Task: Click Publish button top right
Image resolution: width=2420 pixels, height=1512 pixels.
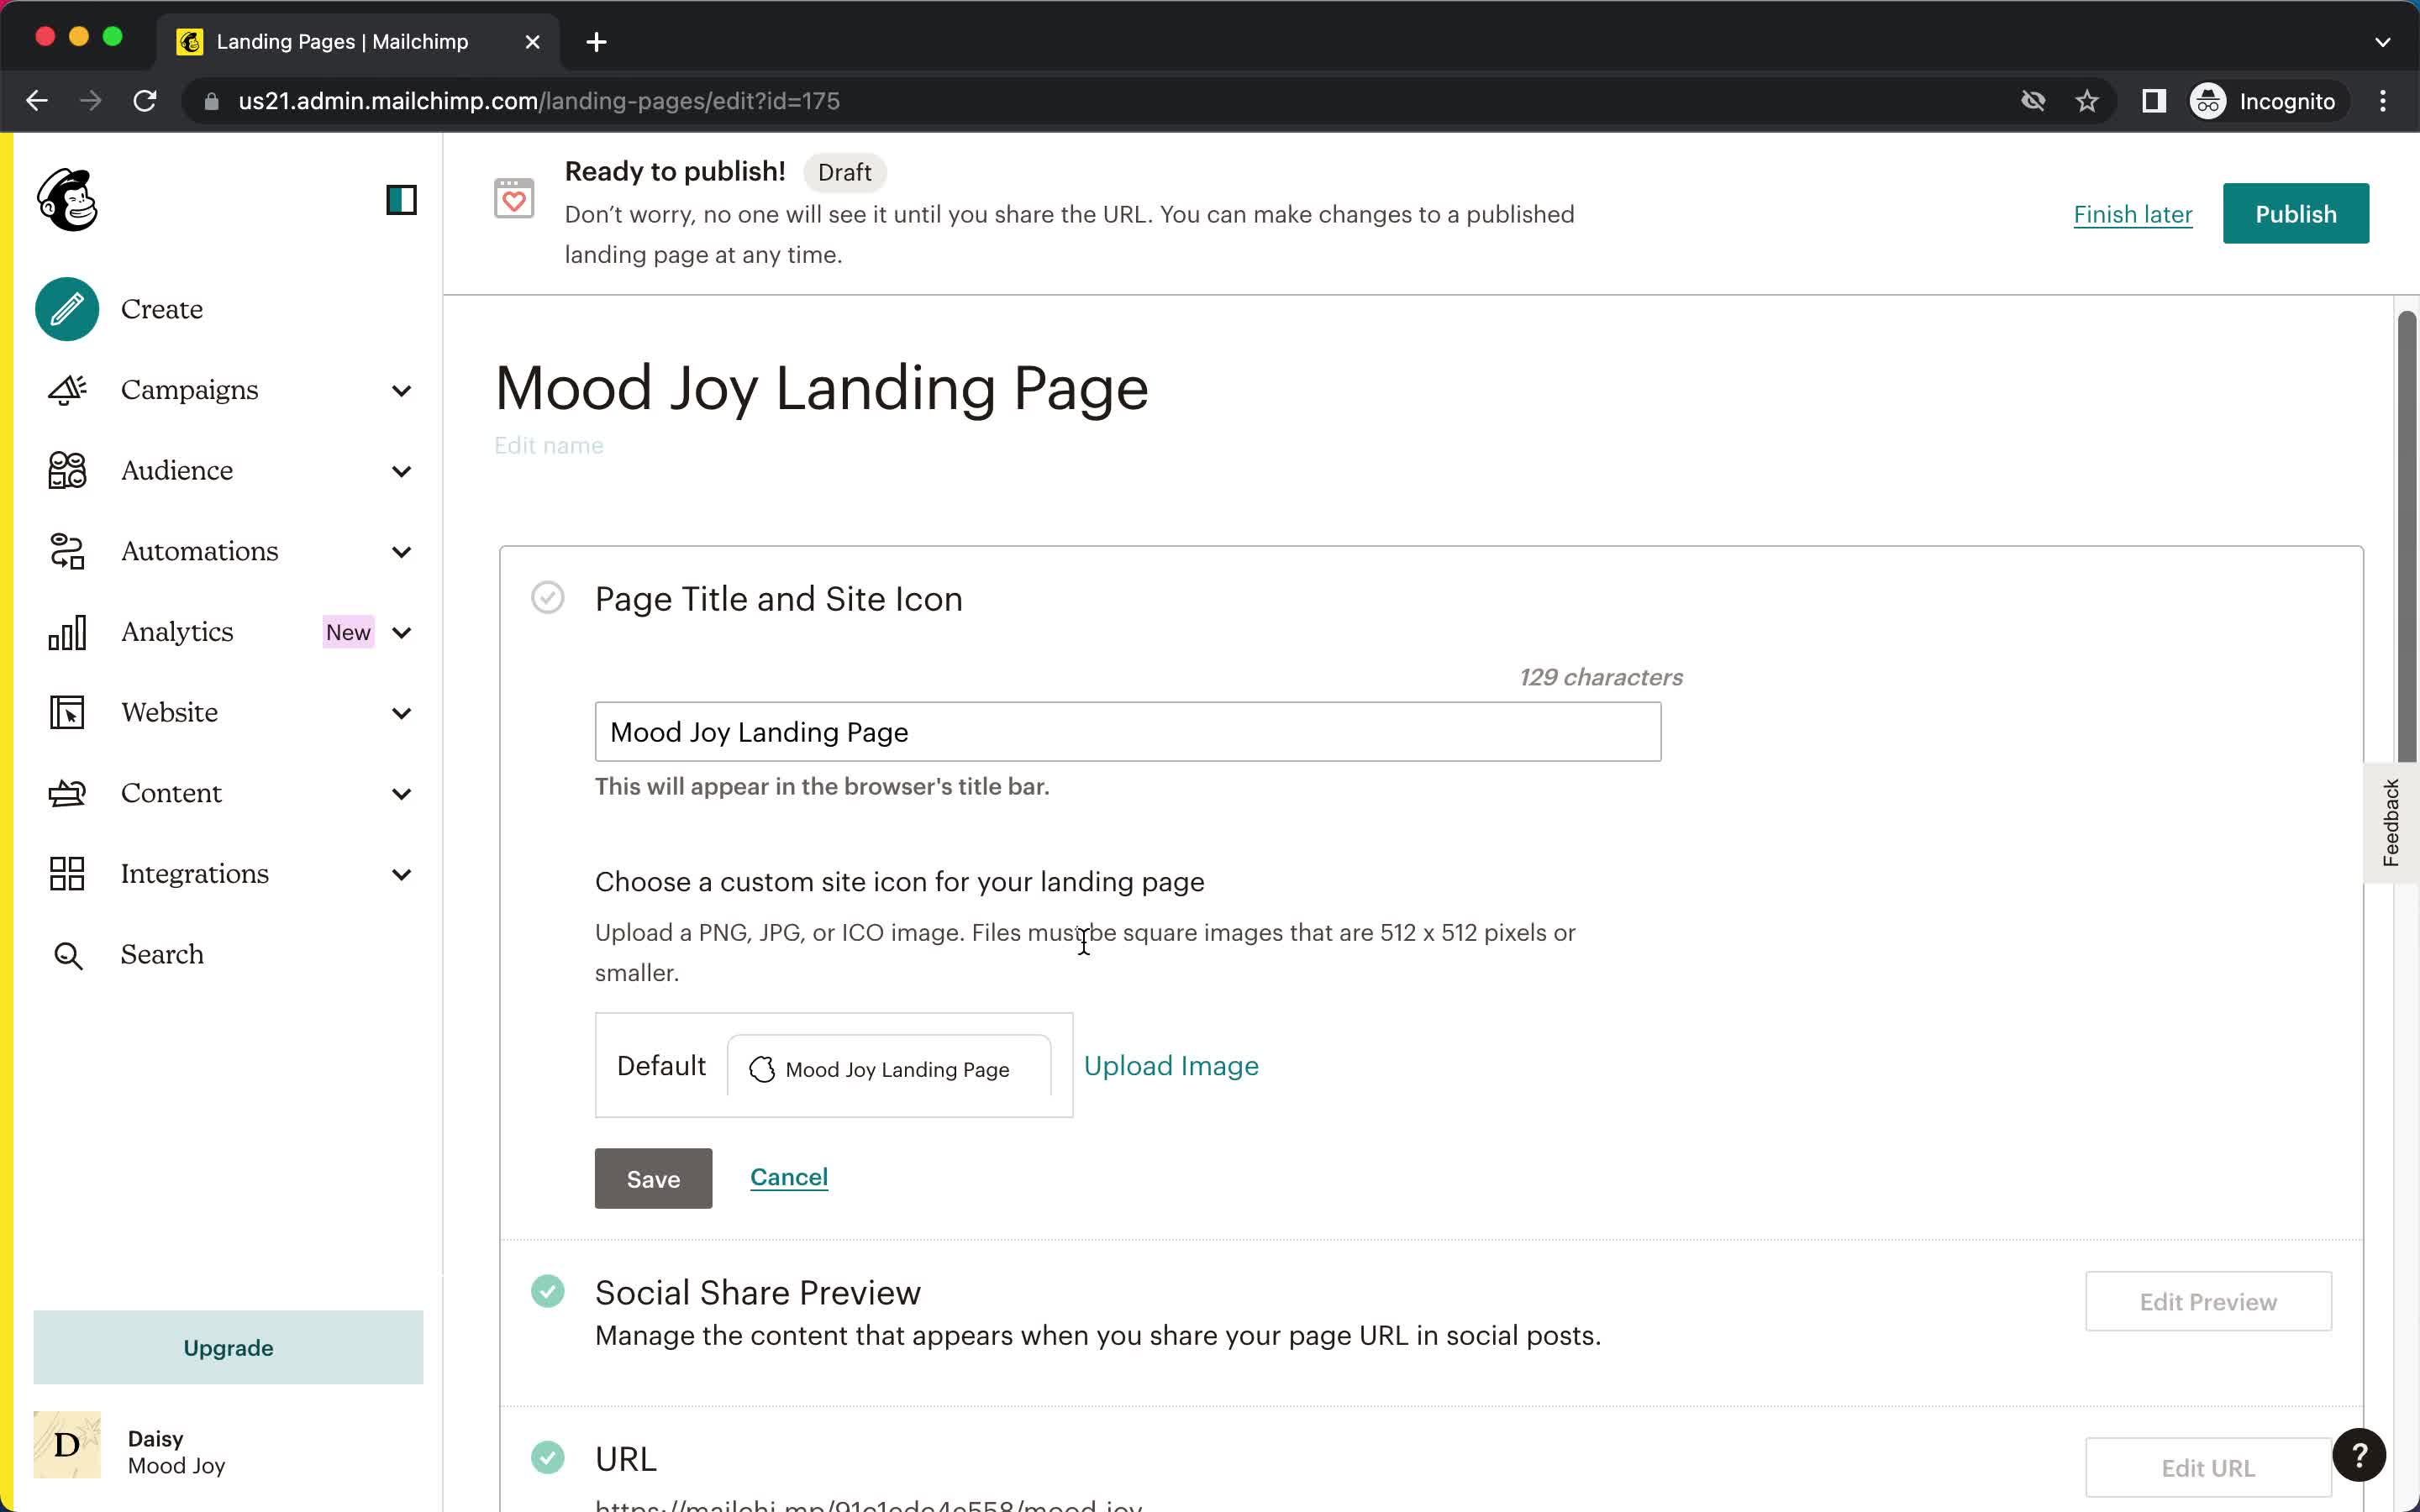Action: [x=2296, y=213]
